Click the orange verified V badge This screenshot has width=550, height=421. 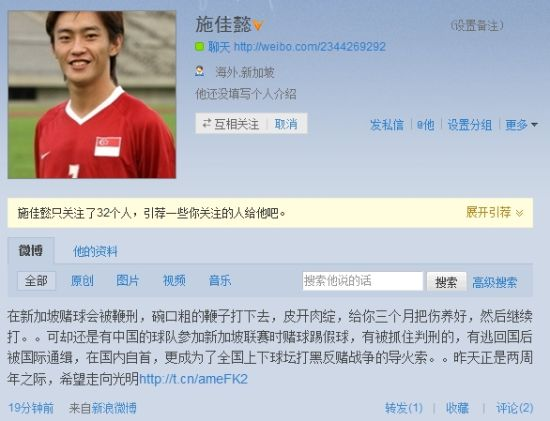coord(258,26)
